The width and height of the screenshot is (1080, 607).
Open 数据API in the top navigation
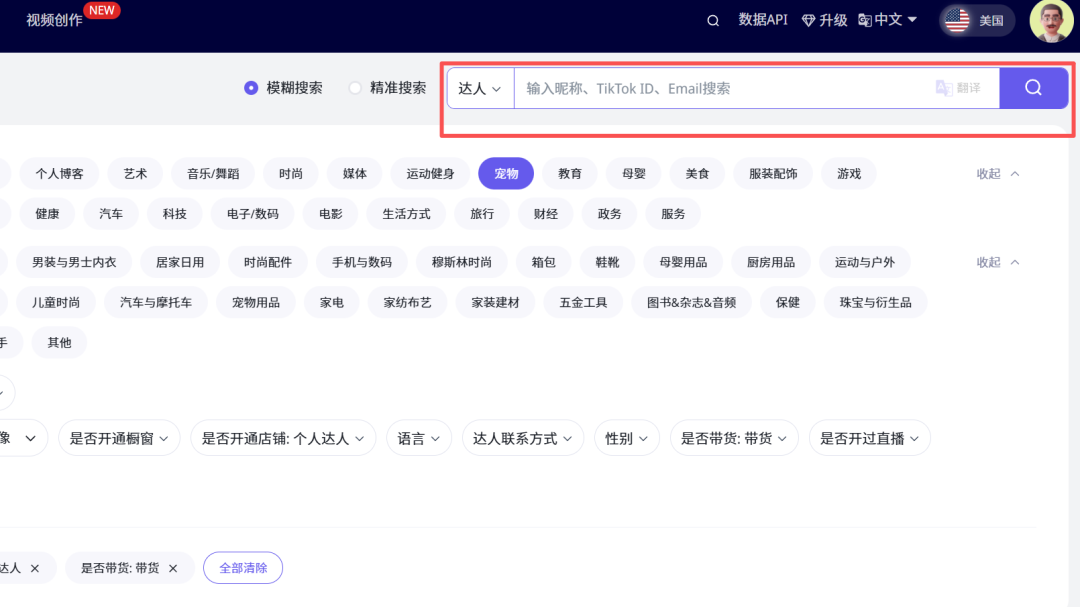pyautogui.click(x=763, y=20)
